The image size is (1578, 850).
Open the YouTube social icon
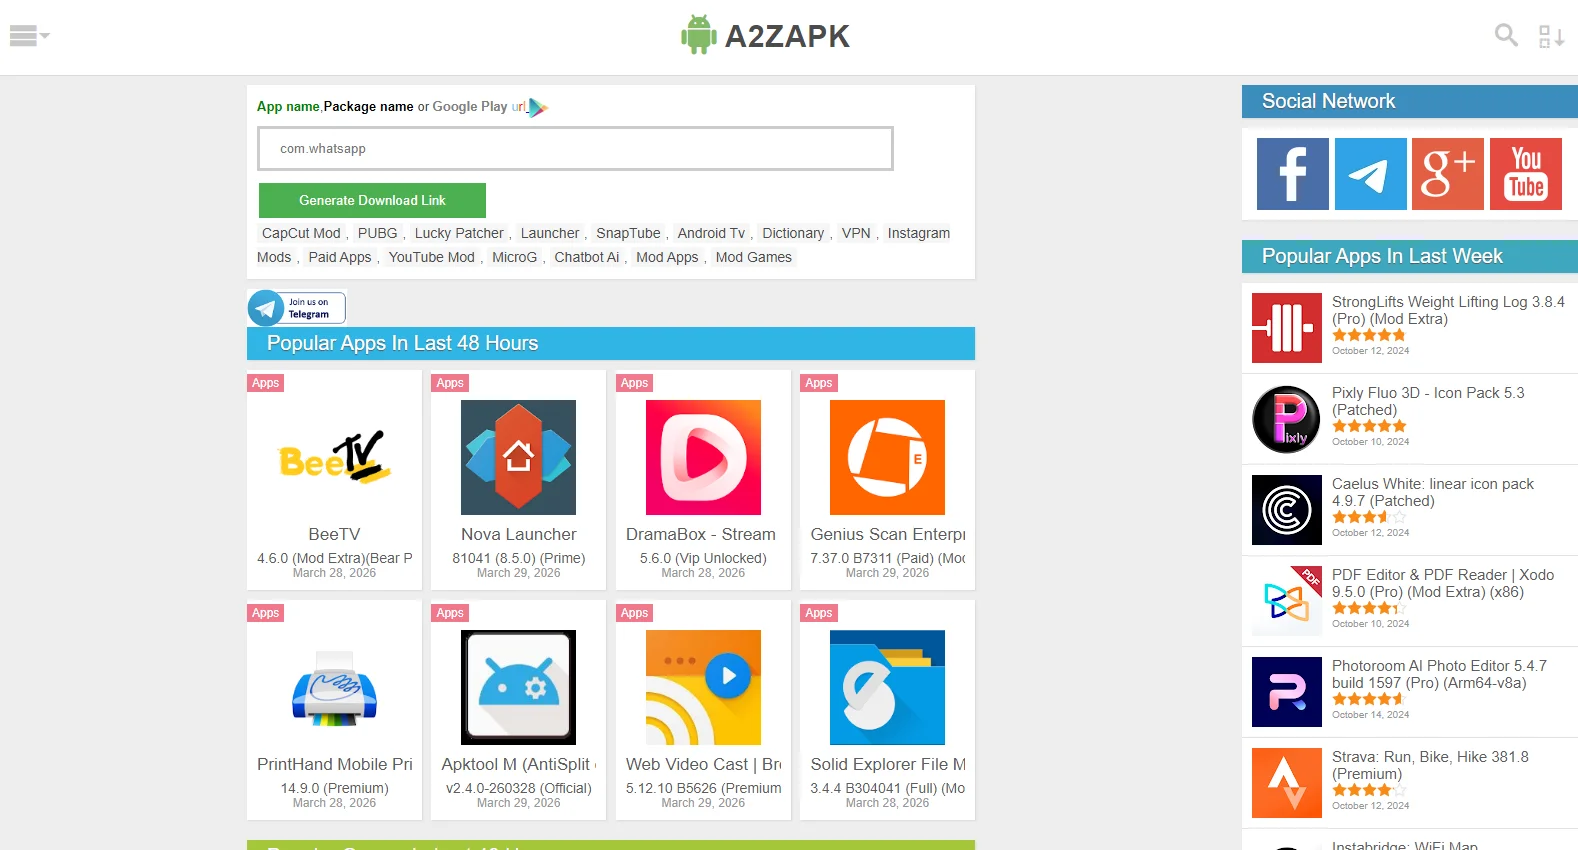pos(1526,174)
